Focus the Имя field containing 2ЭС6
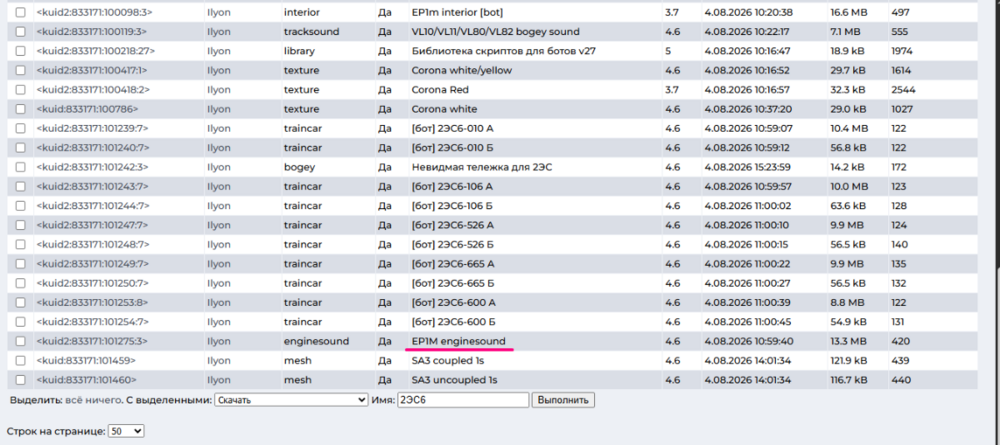1000x445 pixels. (463, 400)
